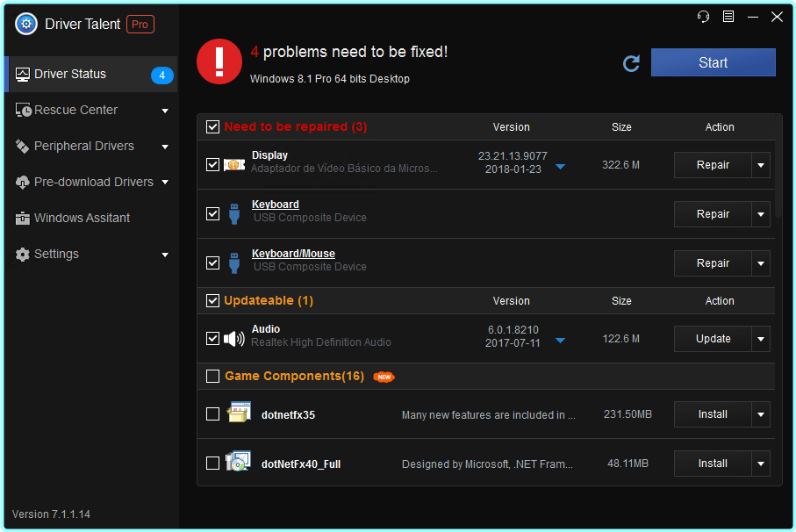Click the dotNetFx40_Full installer icon

238,461
